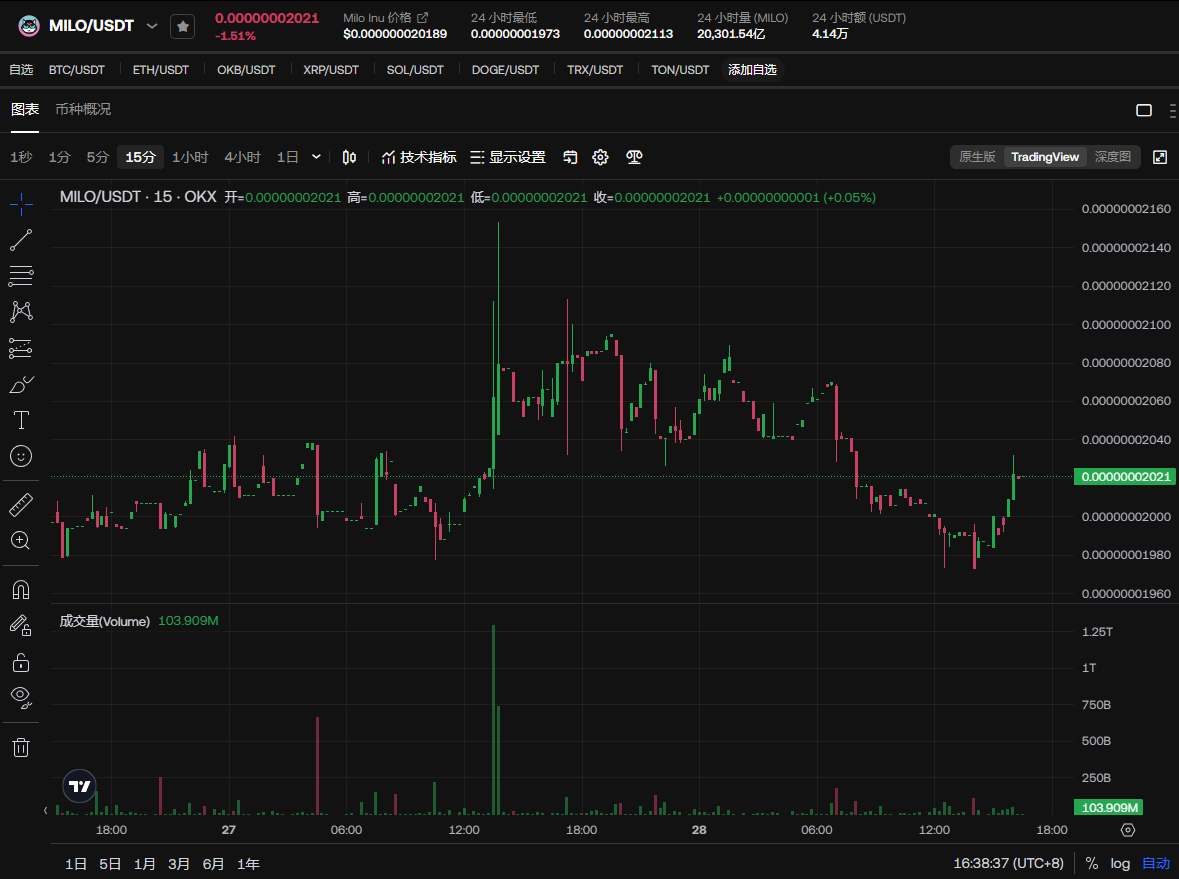Expand the MILO/USDT pair selector dropdown

coord(152,26)
